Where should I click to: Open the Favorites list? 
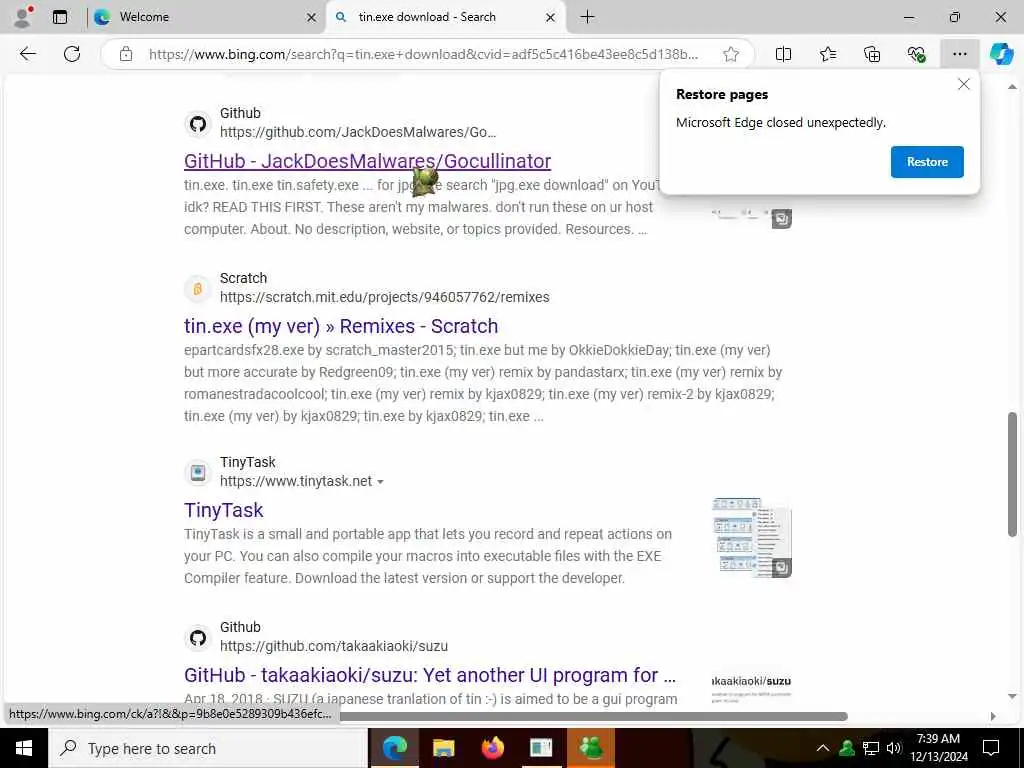[x=828, y=54]
